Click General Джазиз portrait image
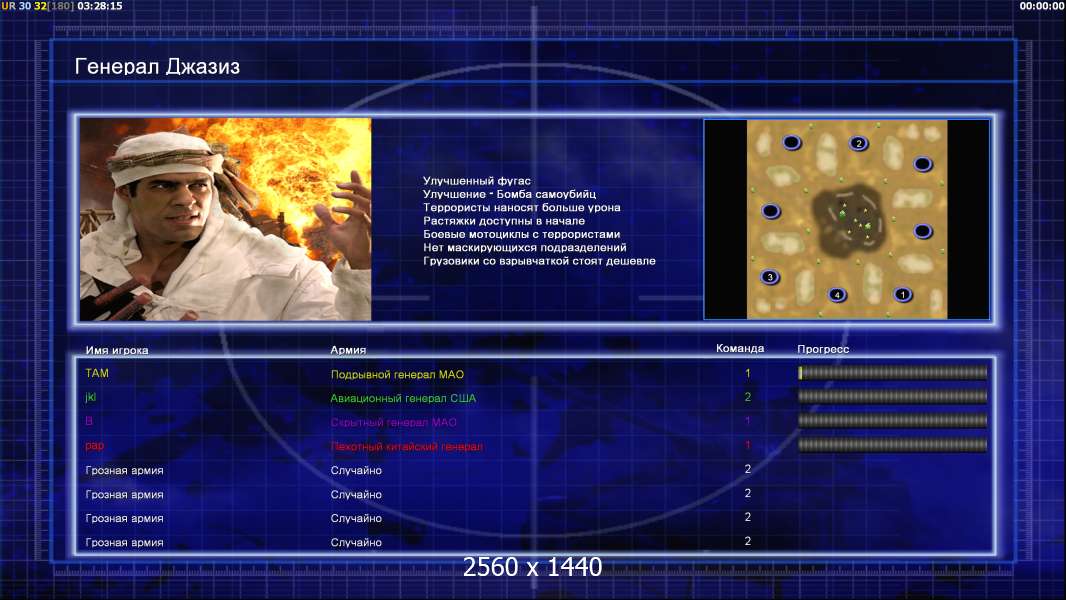Screen dimensions: 1066x600 point(225,219)
